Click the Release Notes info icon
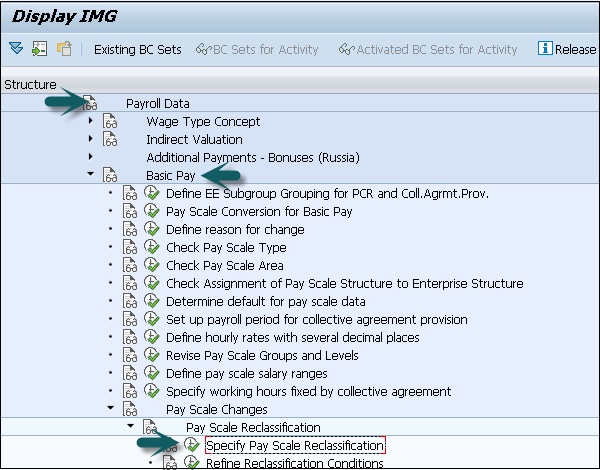600x470 pixels. [x=546, y=49]
